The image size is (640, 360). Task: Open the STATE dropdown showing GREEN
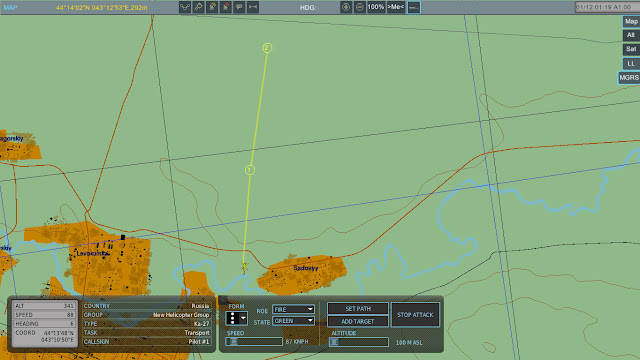293,321
